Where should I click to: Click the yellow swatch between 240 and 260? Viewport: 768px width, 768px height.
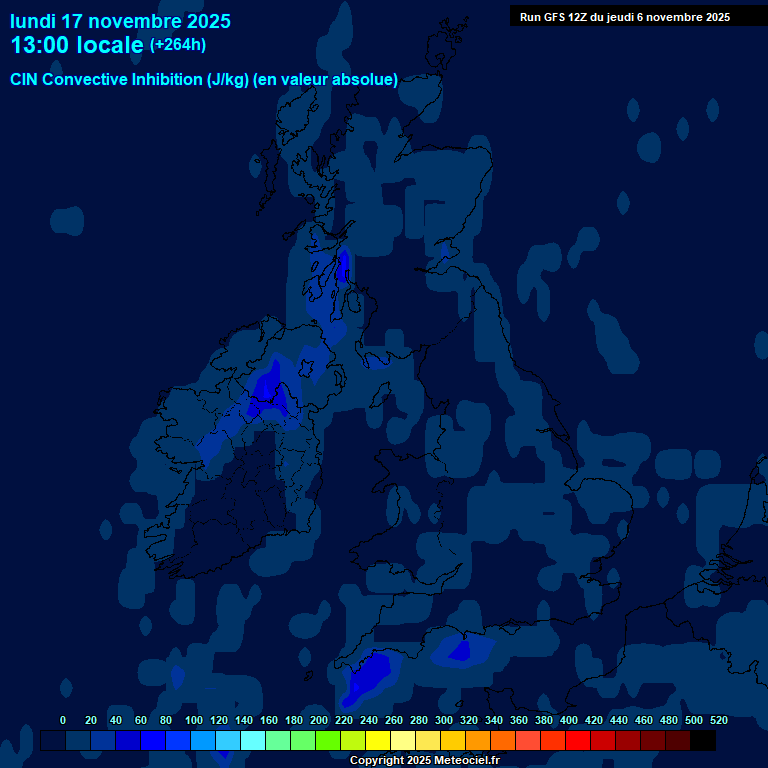pos(378,741)
